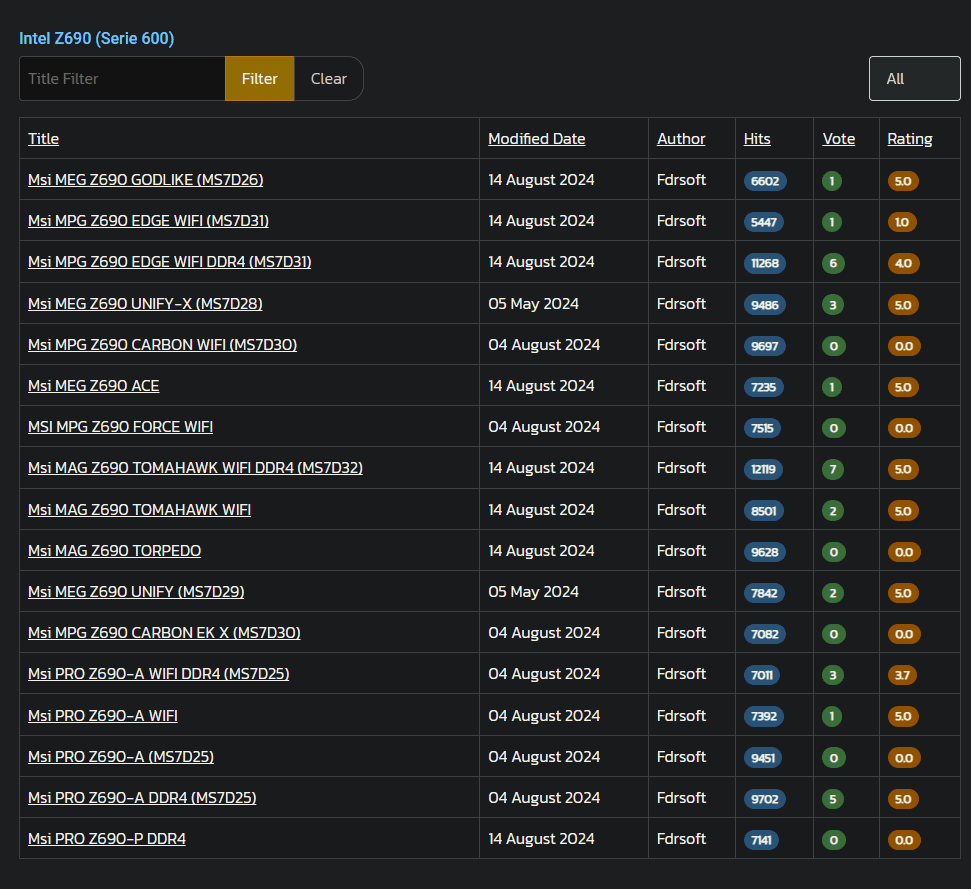Open Msi MPG Z690 EDGE WIFI DDR4 entry

[170, 262]
